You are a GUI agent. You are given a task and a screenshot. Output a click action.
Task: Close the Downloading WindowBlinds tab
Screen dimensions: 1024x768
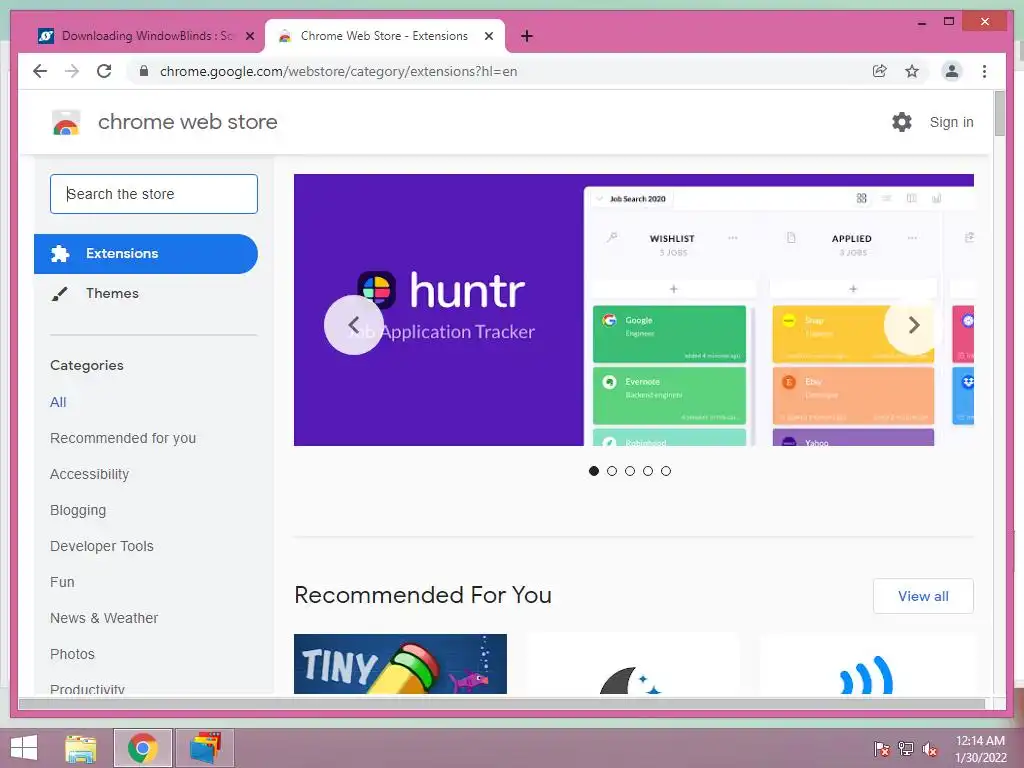249,36
